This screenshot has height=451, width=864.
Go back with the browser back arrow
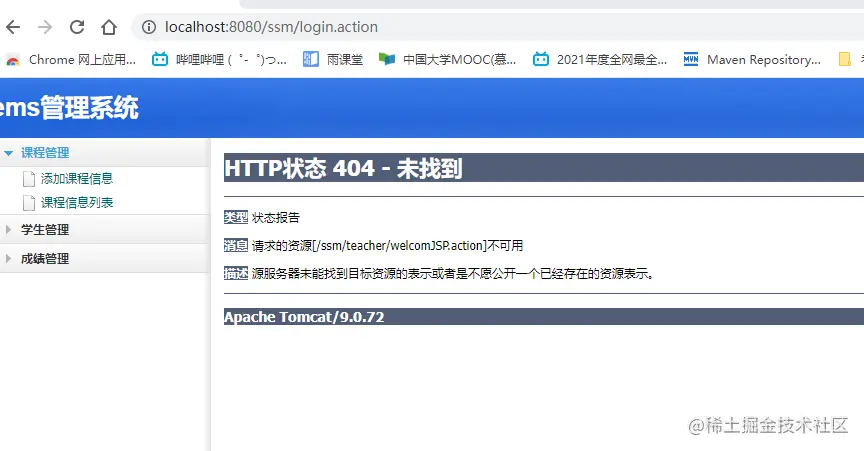point(13,26)
